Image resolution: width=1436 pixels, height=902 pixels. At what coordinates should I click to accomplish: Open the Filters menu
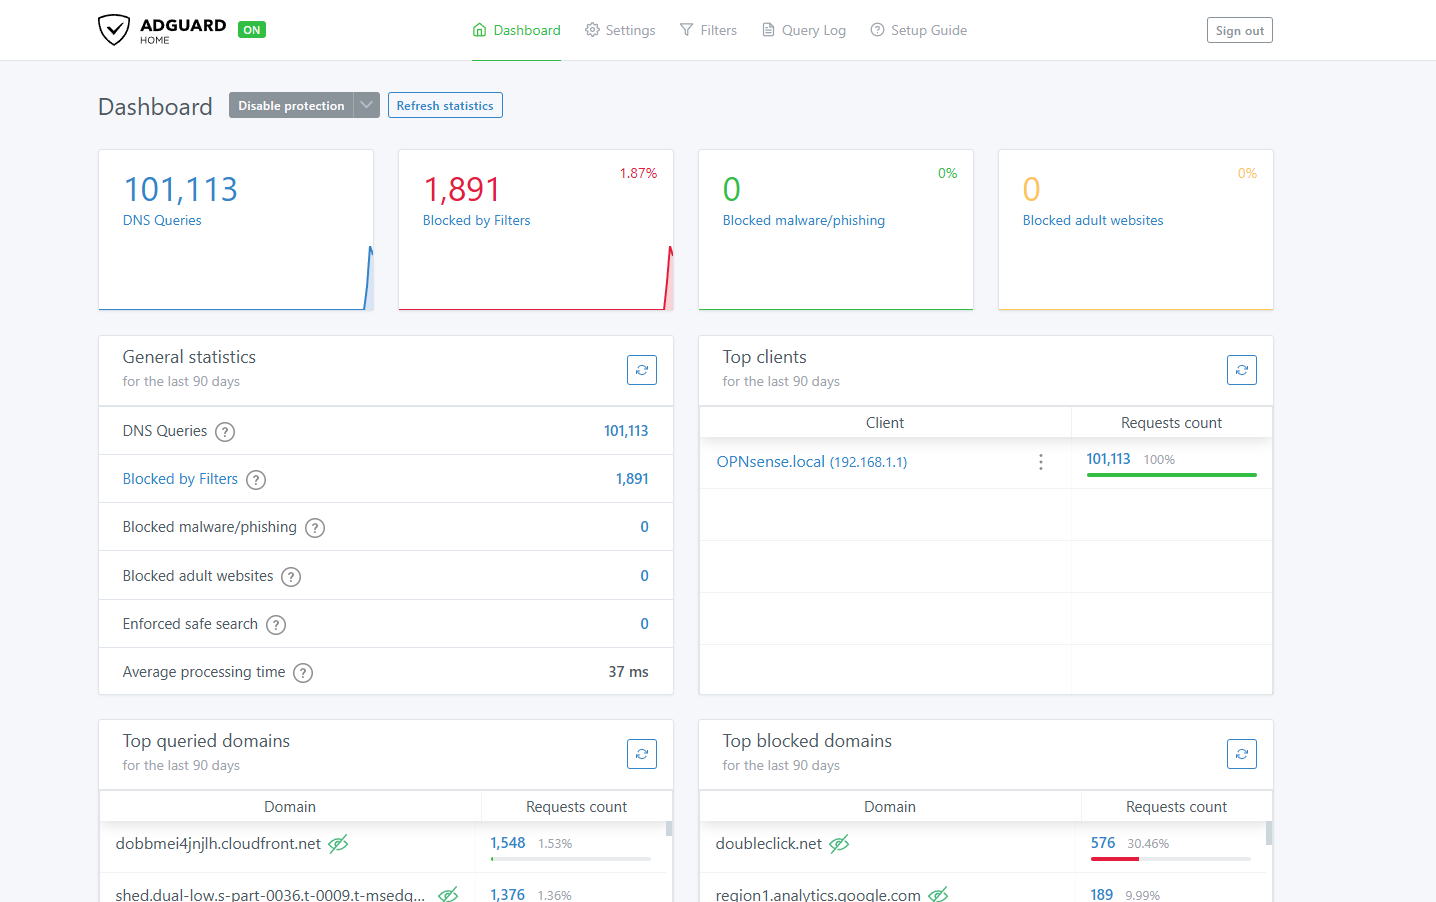click(708, 30)
